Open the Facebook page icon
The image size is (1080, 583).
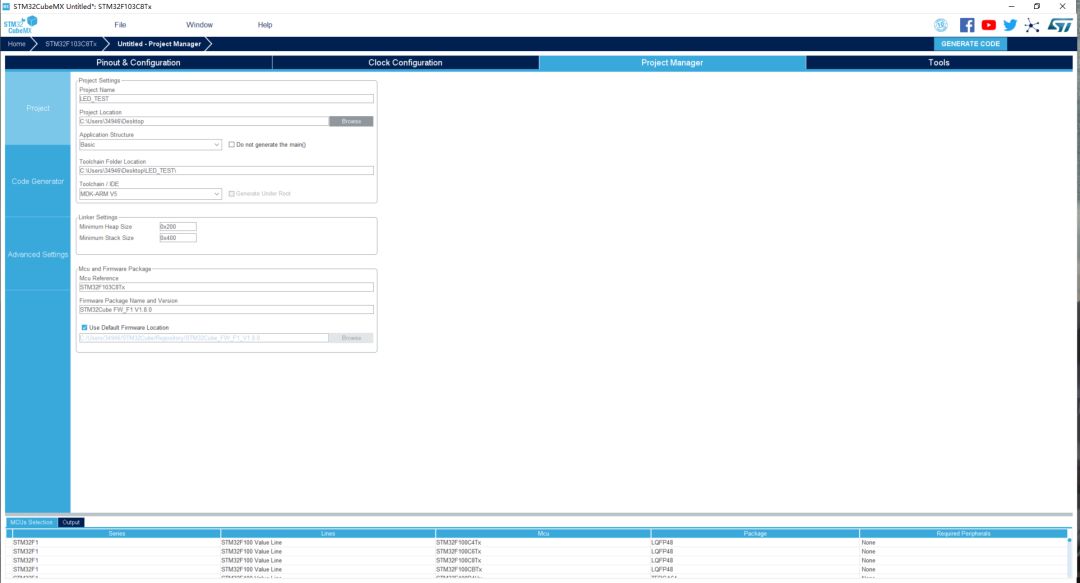click(x=967, y=25)
